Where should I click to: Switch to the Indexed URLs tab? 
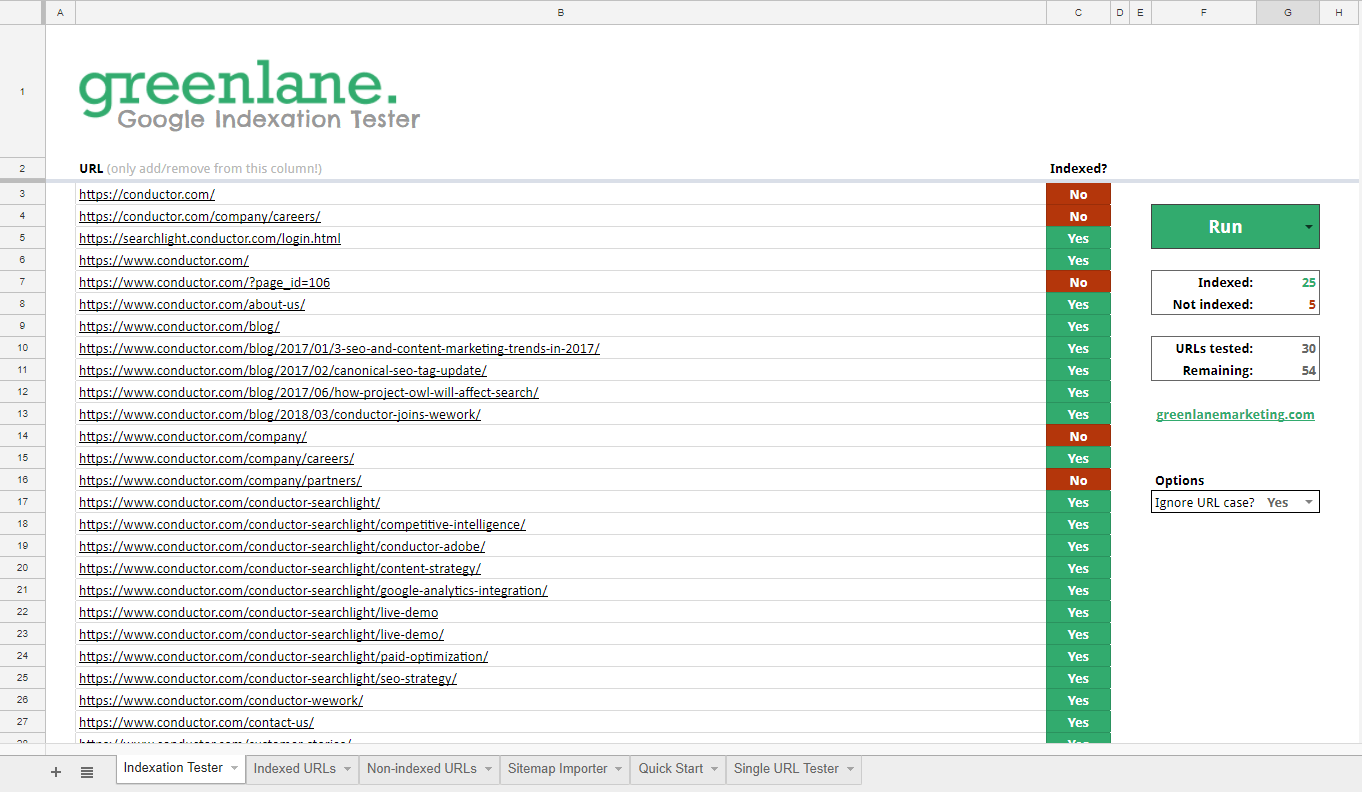295,769
